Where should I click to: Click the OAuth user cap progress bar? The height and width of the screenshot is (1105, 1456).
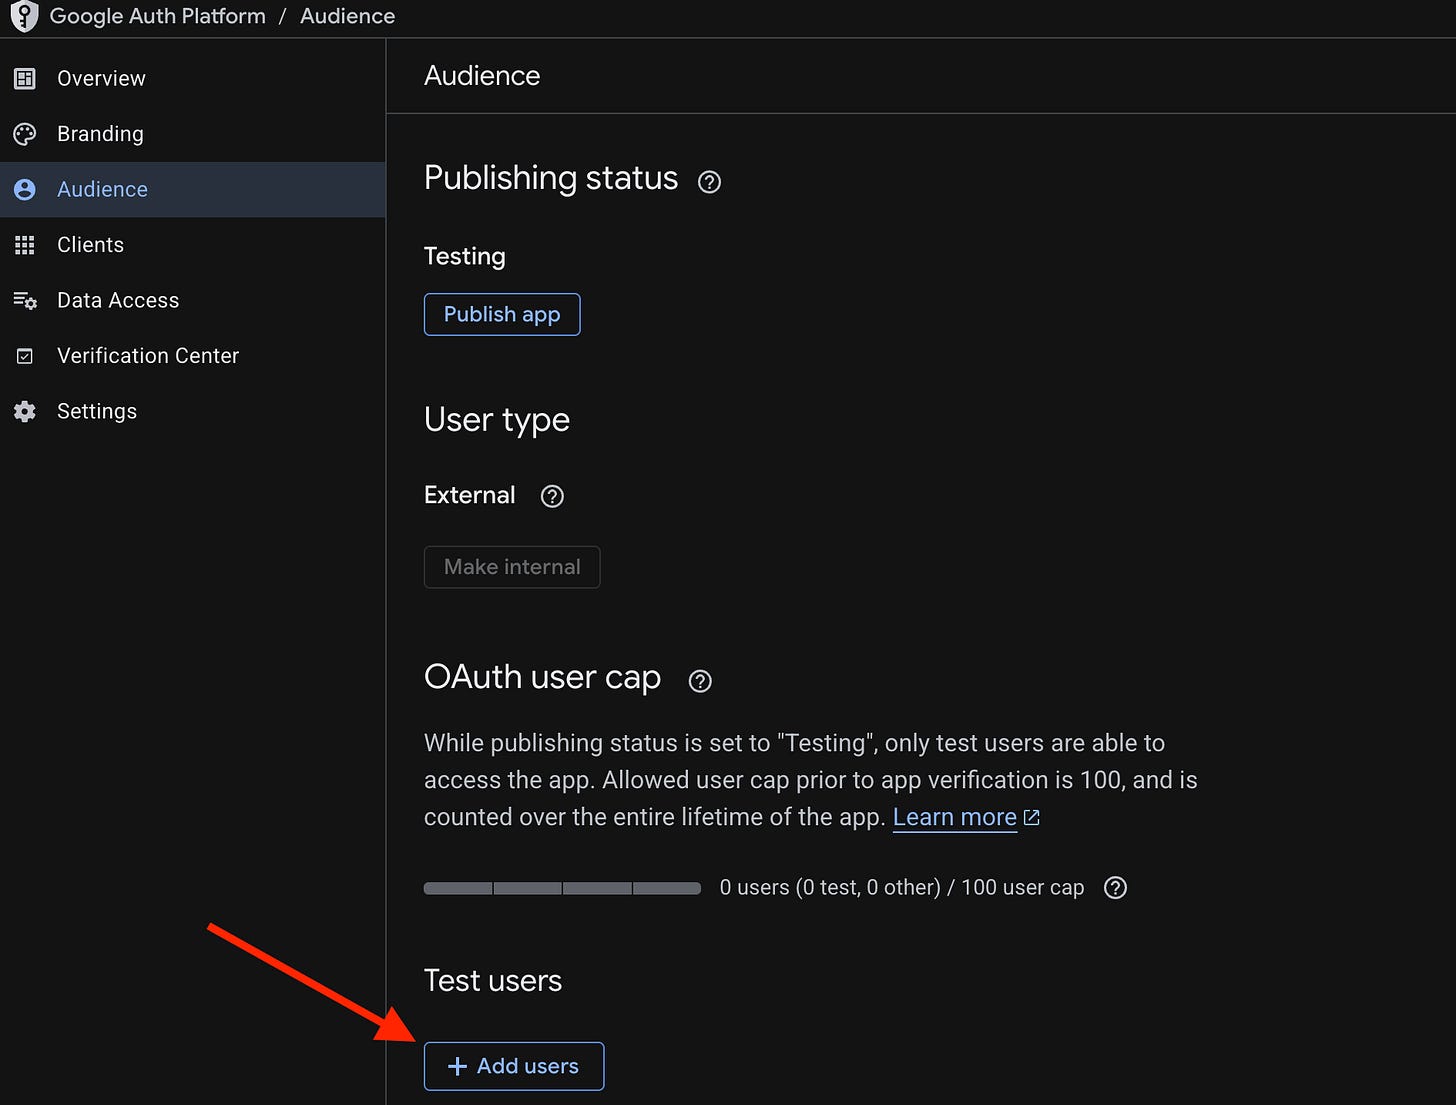pos(562,888)
